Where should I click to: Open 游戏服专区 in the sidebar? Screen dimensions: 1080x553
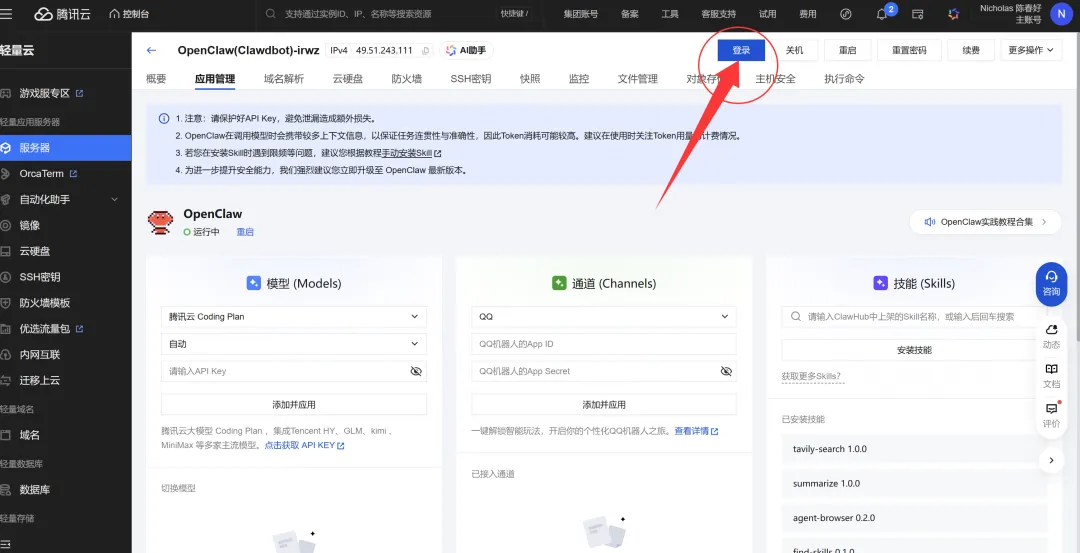(x=45, y=93)
